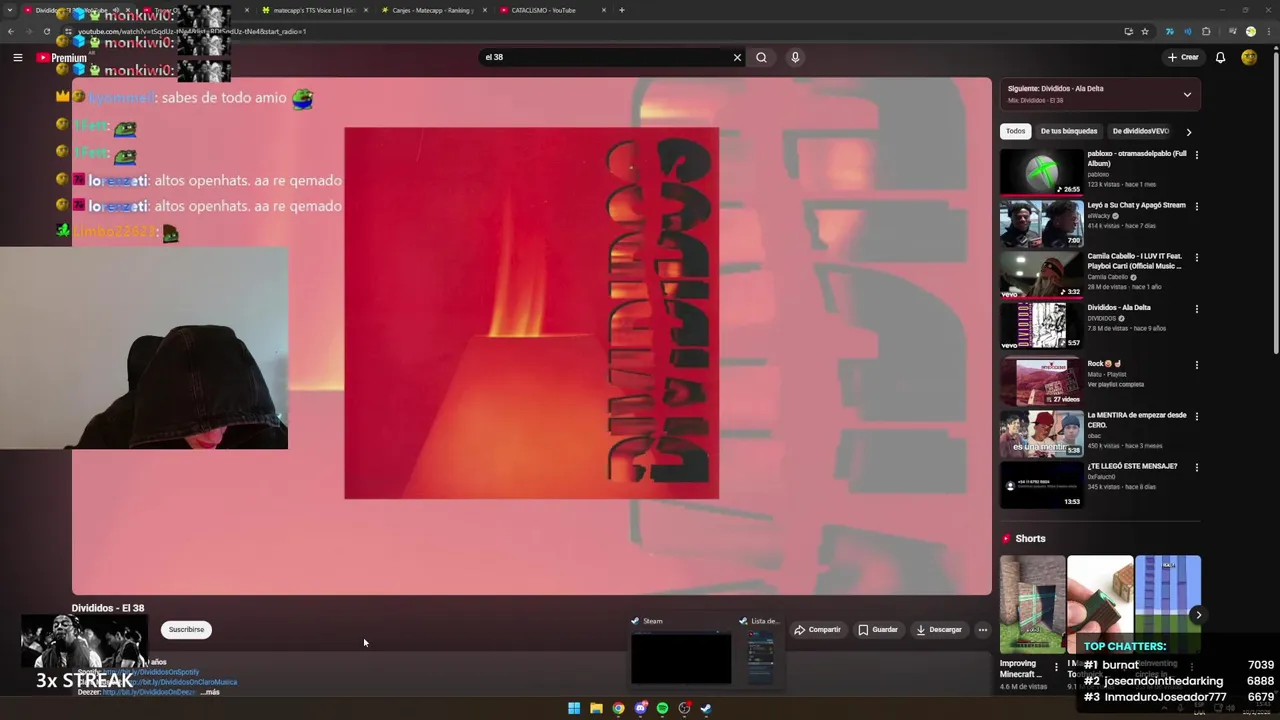The height and width of the screenshot is (720, 1280).
Task: Open options for 'Leyó a Su Chat y Apagó Stream'
Action: click(x=1196, y=206)
